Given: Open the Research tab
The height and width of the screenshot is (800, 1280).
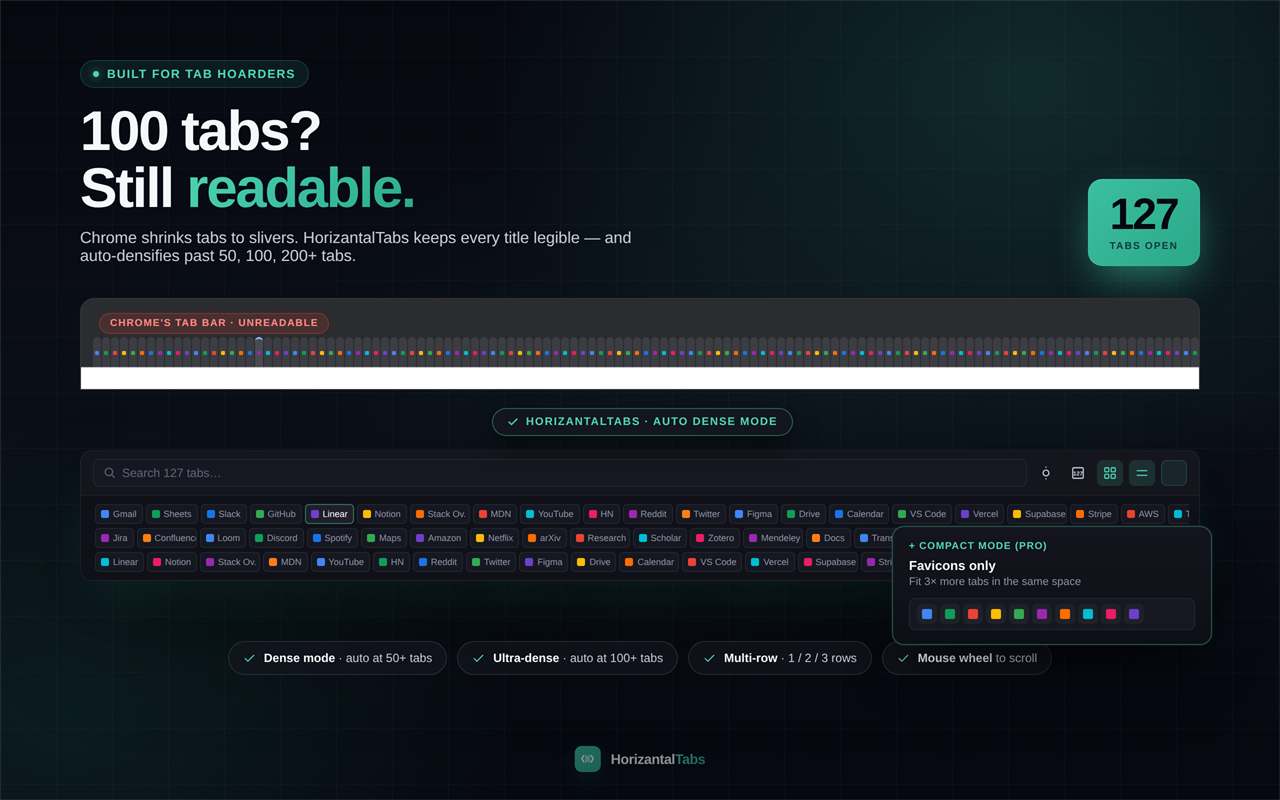Looking at the screenshot, I should [x=601, y=538].
